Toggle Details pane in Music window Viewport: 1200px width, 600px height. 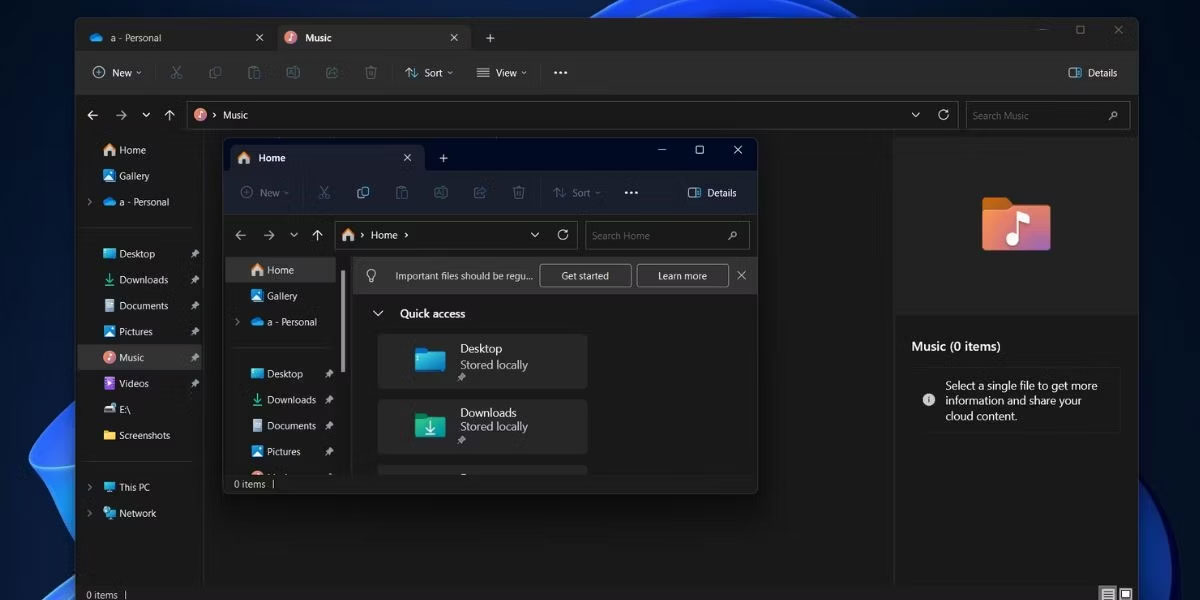pos(1092,73)
